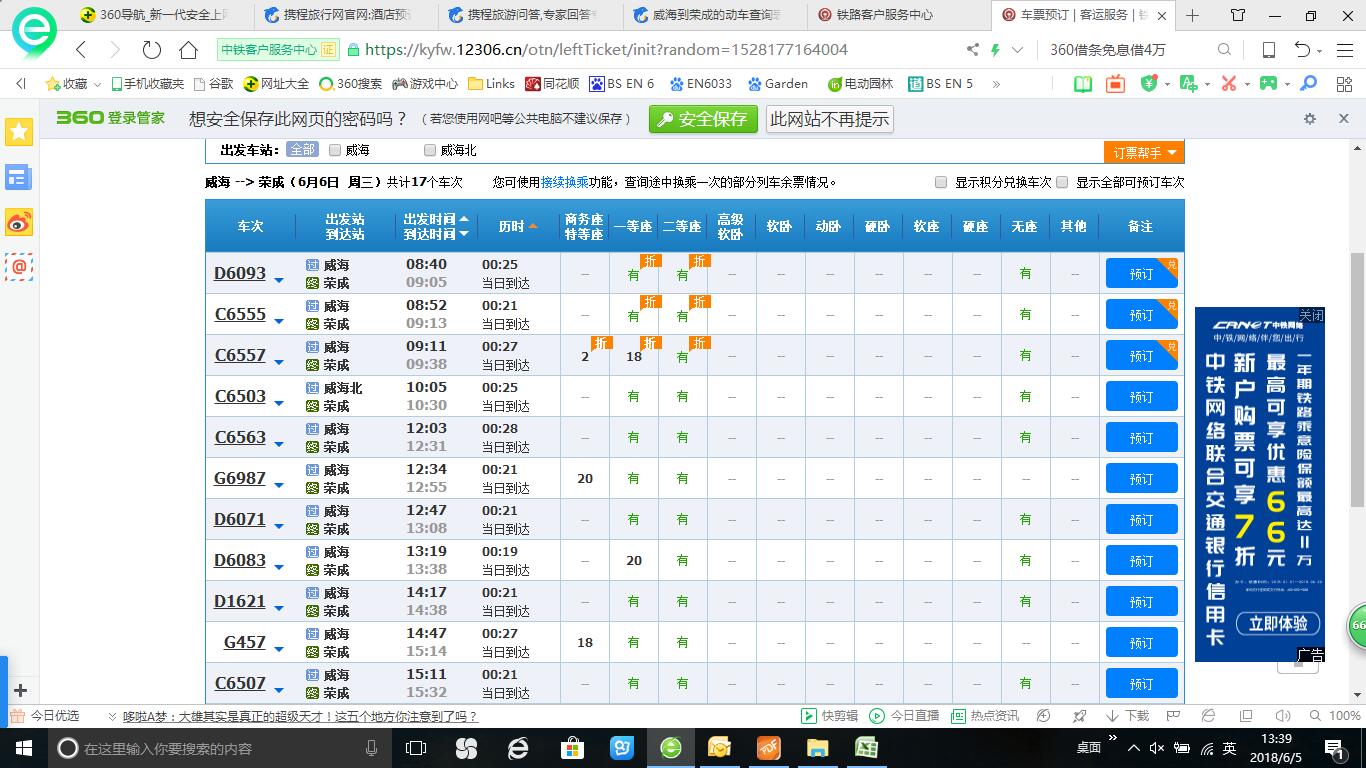Image resolution: width=1366 pixels, height=768 pixels.
Task: Open the favorites star in the left sidebar
Action: [x=19, y=132]
